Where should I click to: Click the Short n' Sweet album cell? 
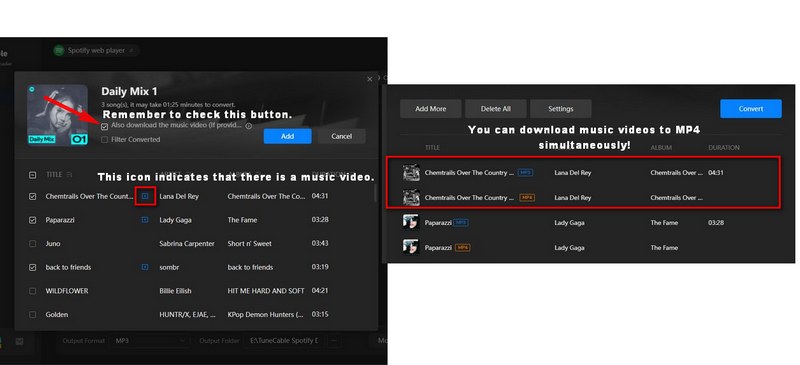coord(250,244)
